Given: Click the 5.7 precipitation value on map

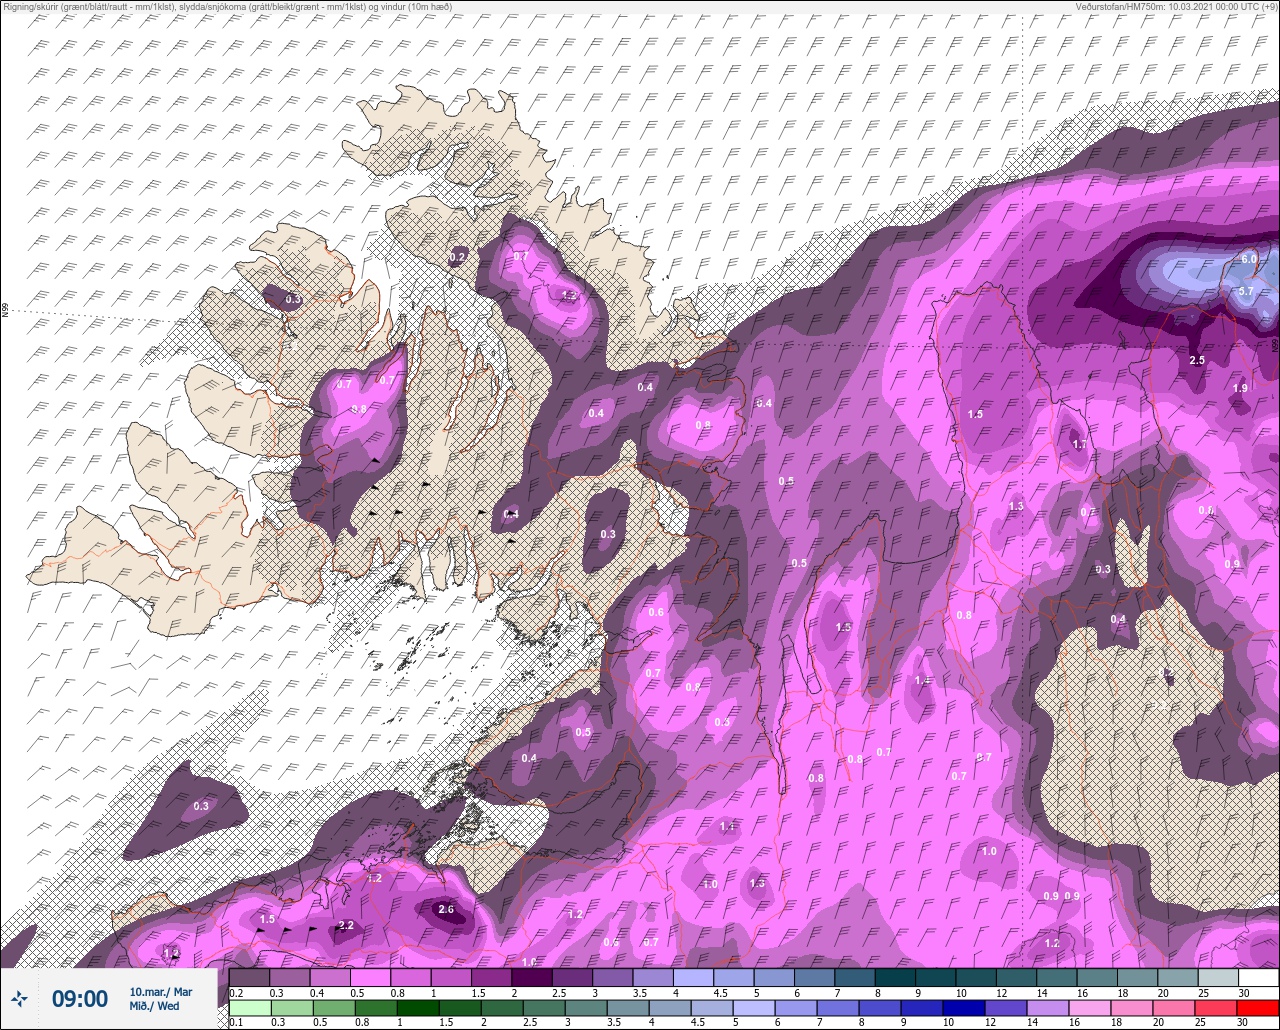Looking at the screenshot, I should tap(1246, 291).
